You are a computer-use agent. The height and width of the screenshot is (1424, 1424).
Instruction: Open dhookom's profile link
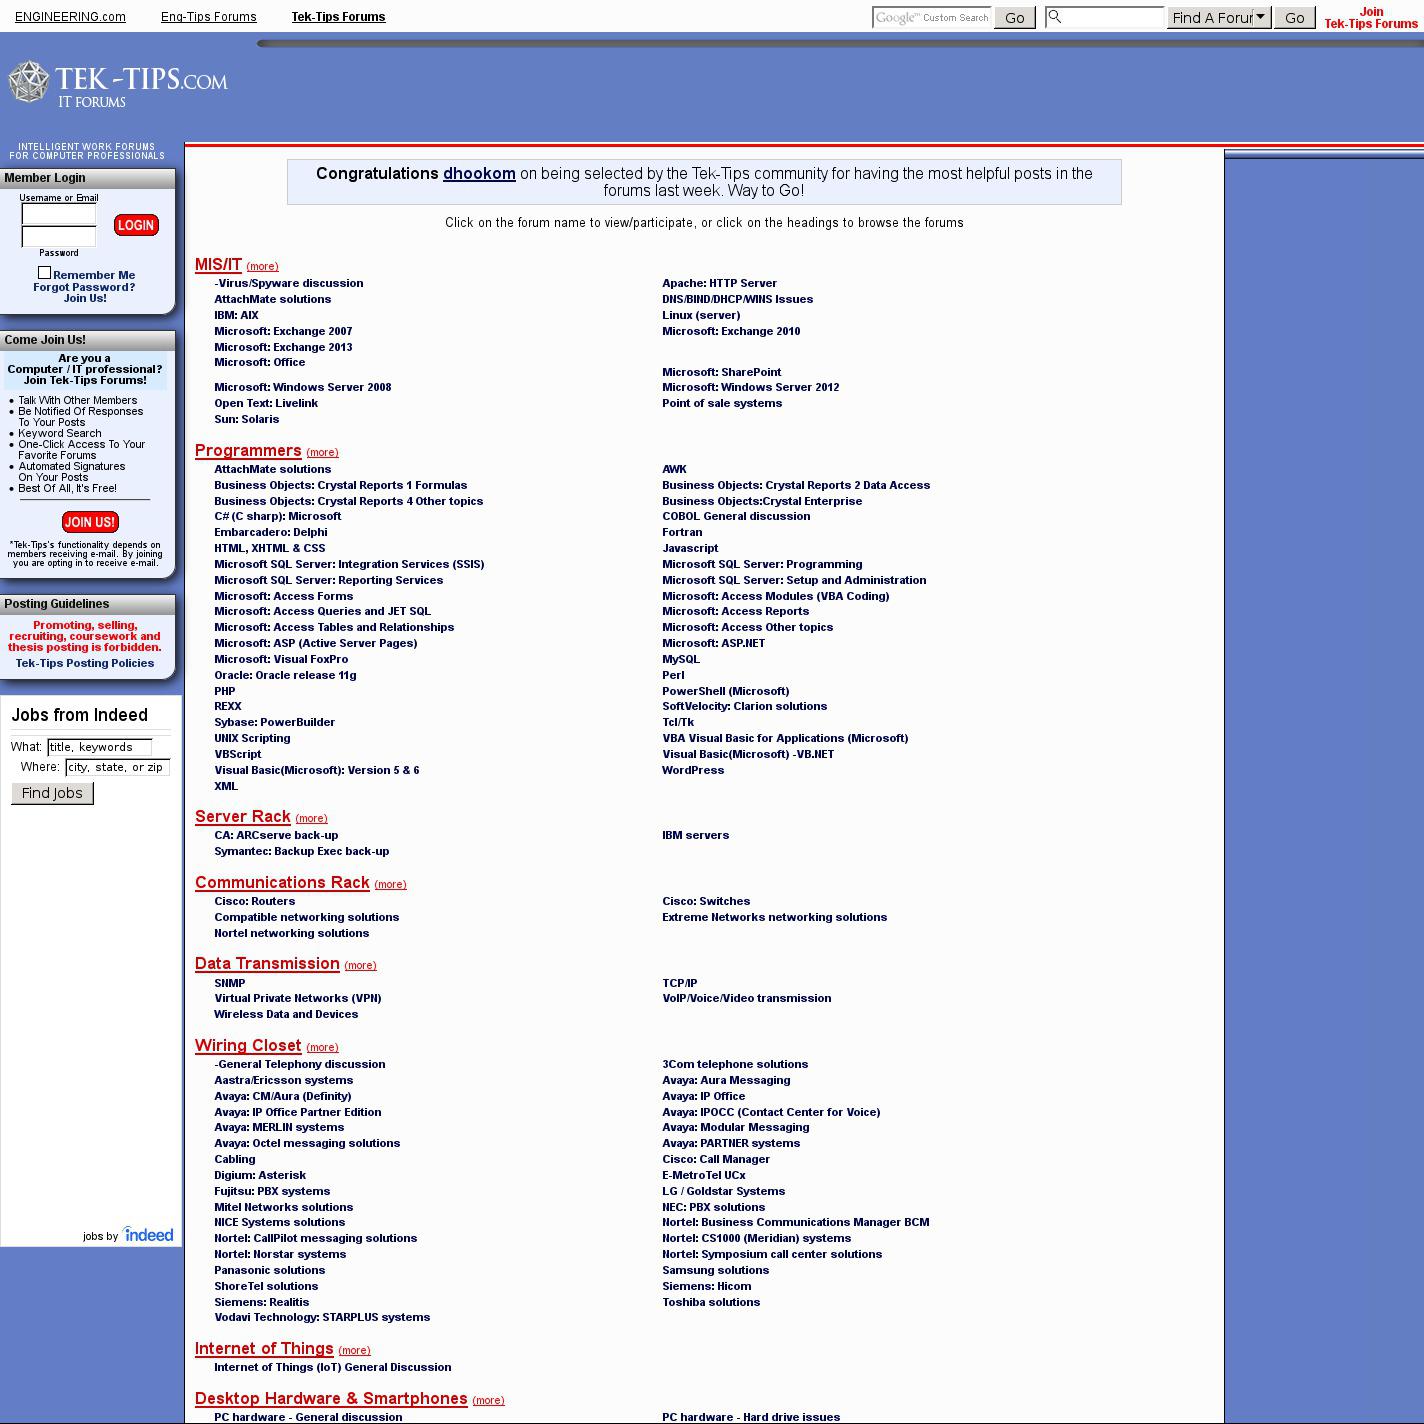(479, 174)
